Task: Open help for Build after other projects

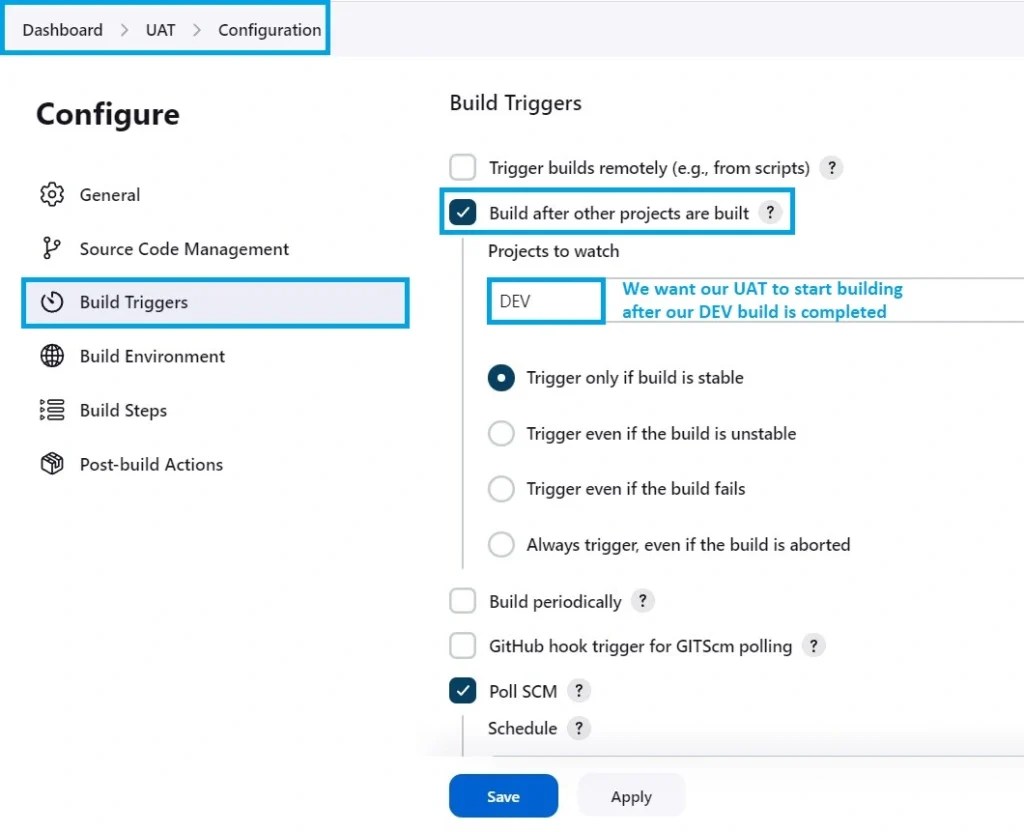Action: pos(770,211)
